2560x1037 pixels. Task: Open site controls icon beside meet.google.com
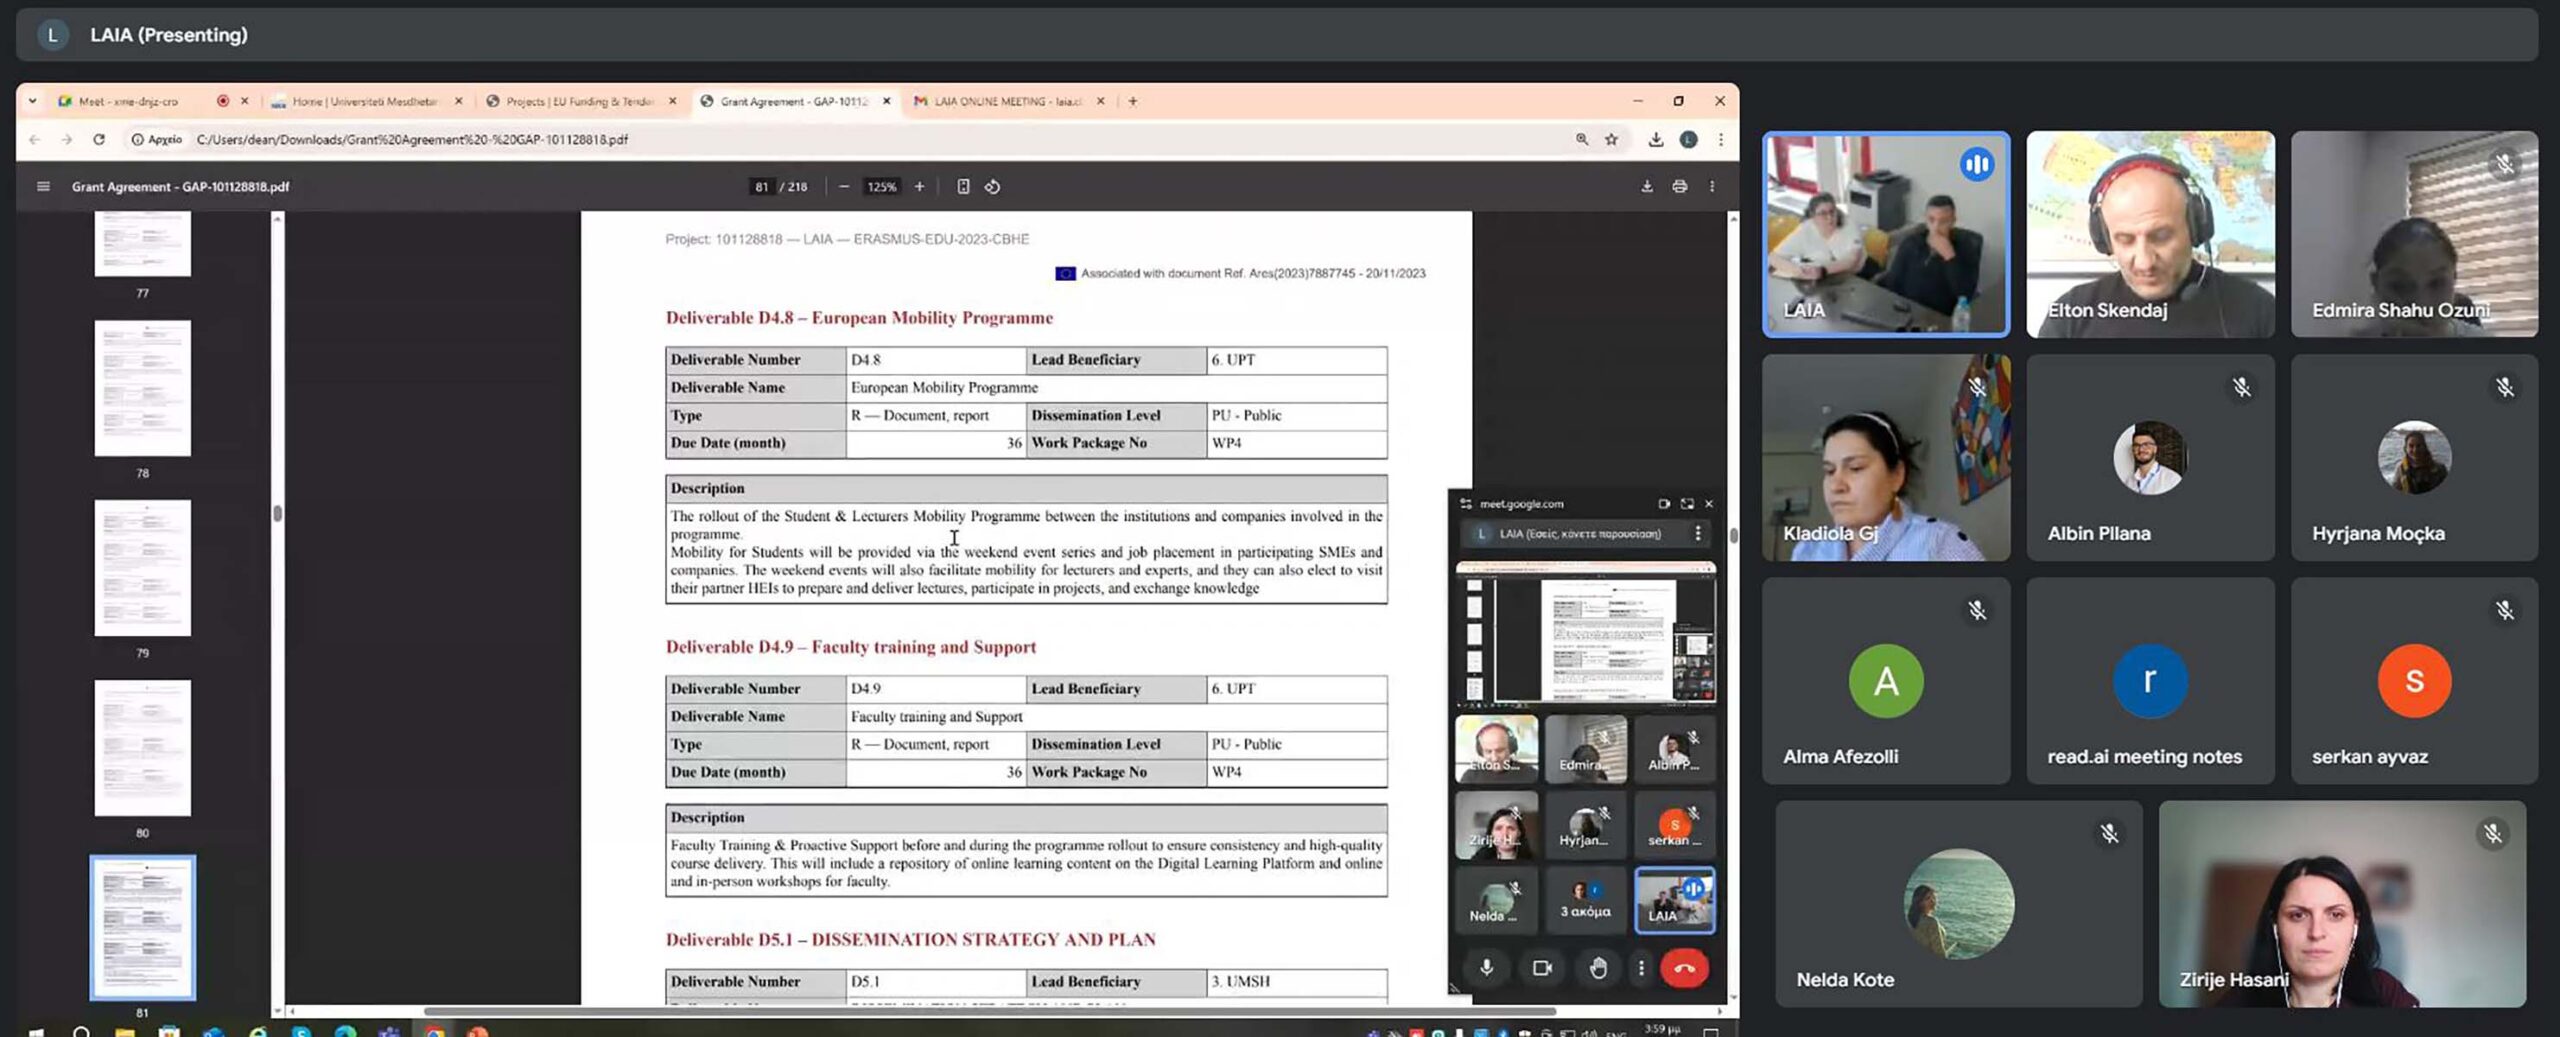click(1466, 504)
